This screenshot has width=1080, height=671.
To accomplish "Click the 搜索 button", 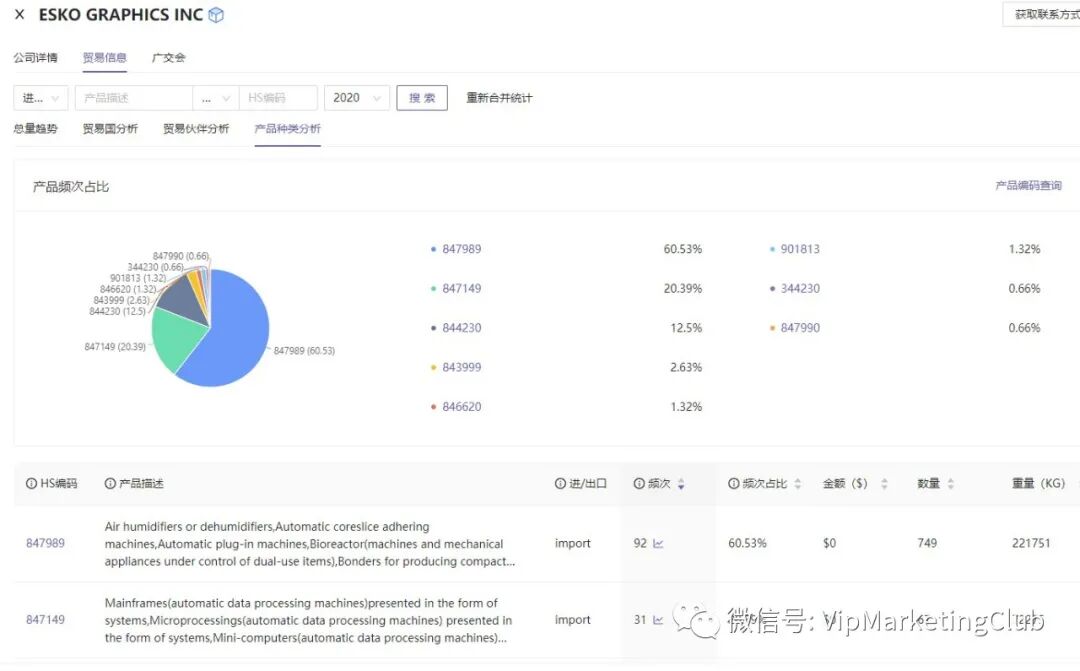I will pos(422,98).
